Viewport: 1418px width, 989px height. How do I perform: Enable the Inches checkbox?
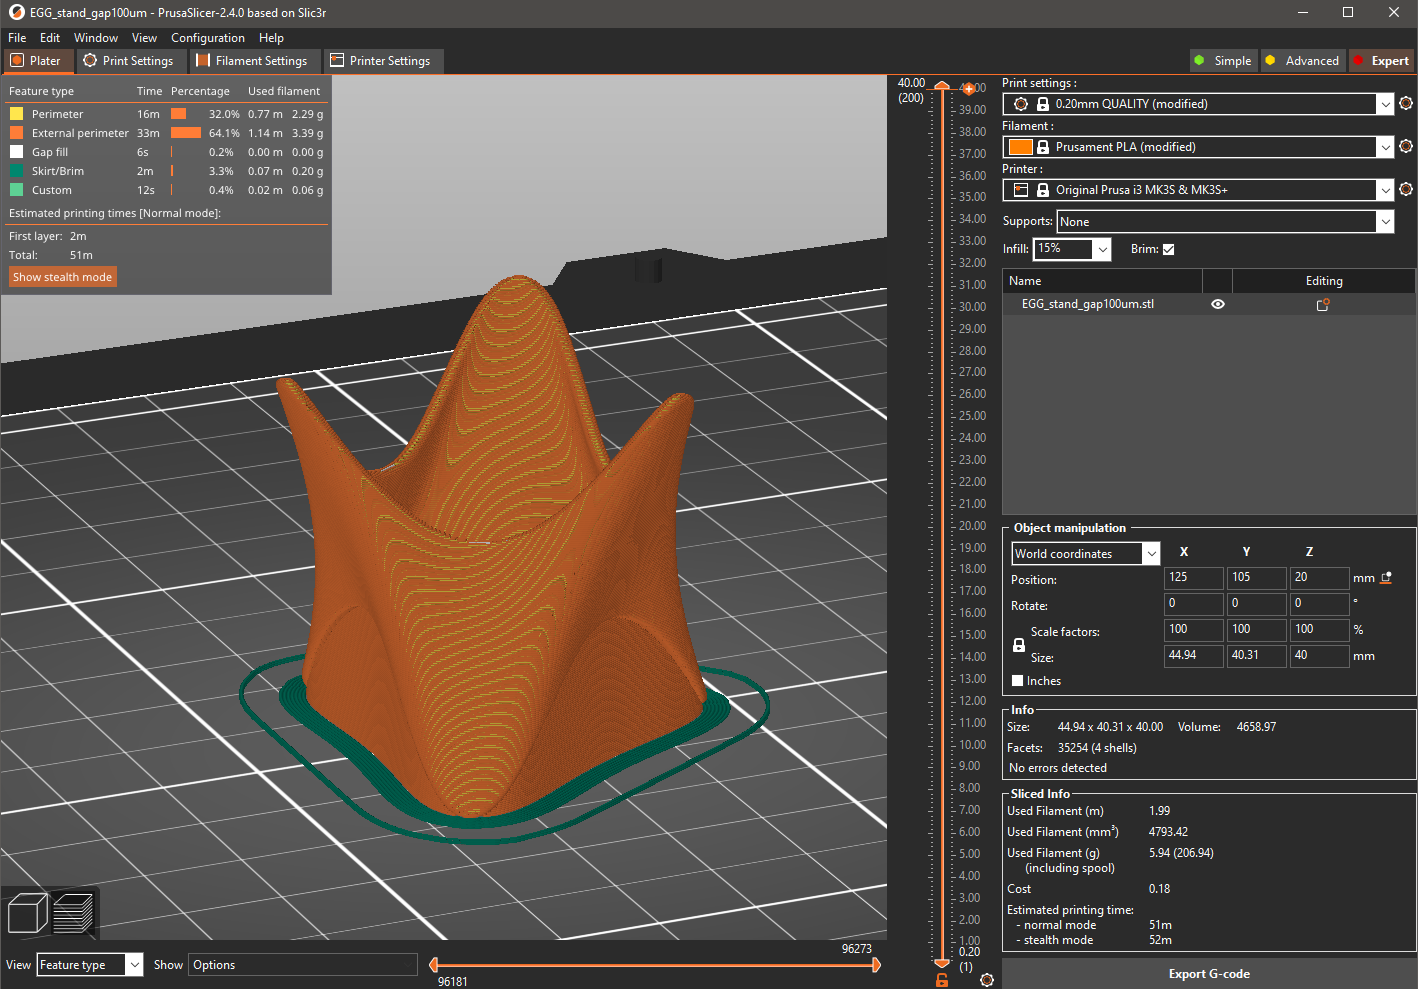[x=1018, y=681]
